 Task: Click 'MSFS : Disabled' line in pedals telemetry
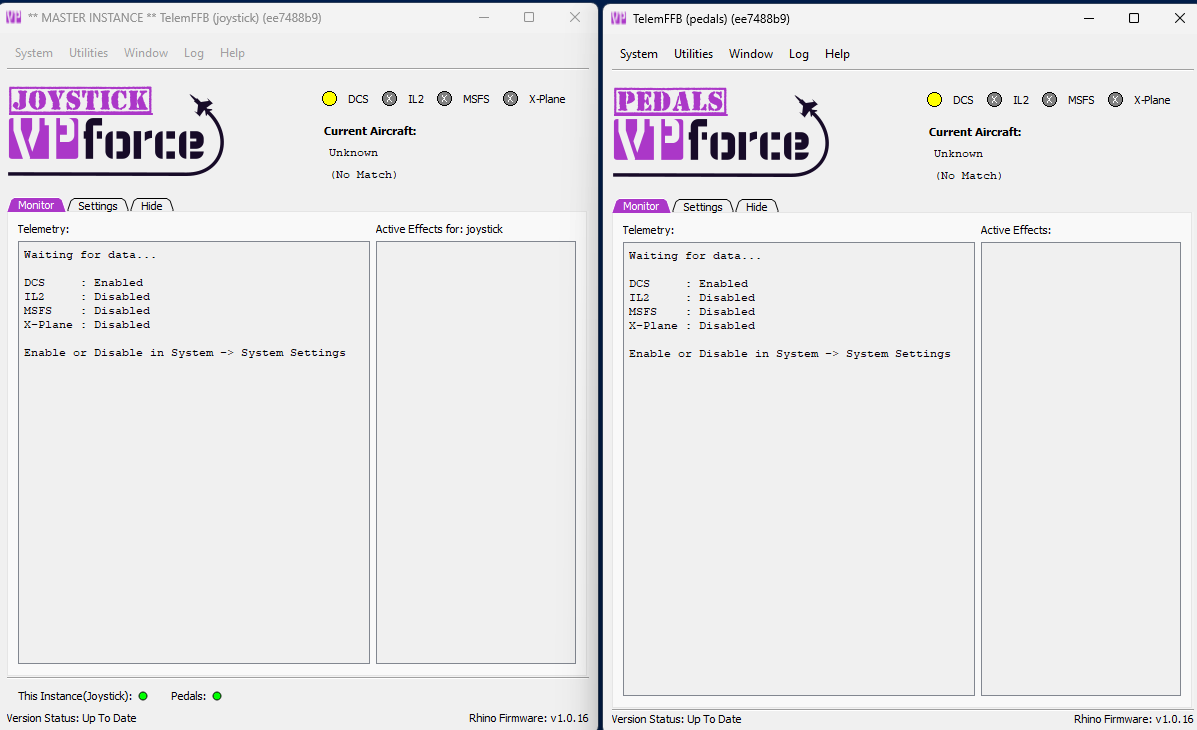pos(692,312)
